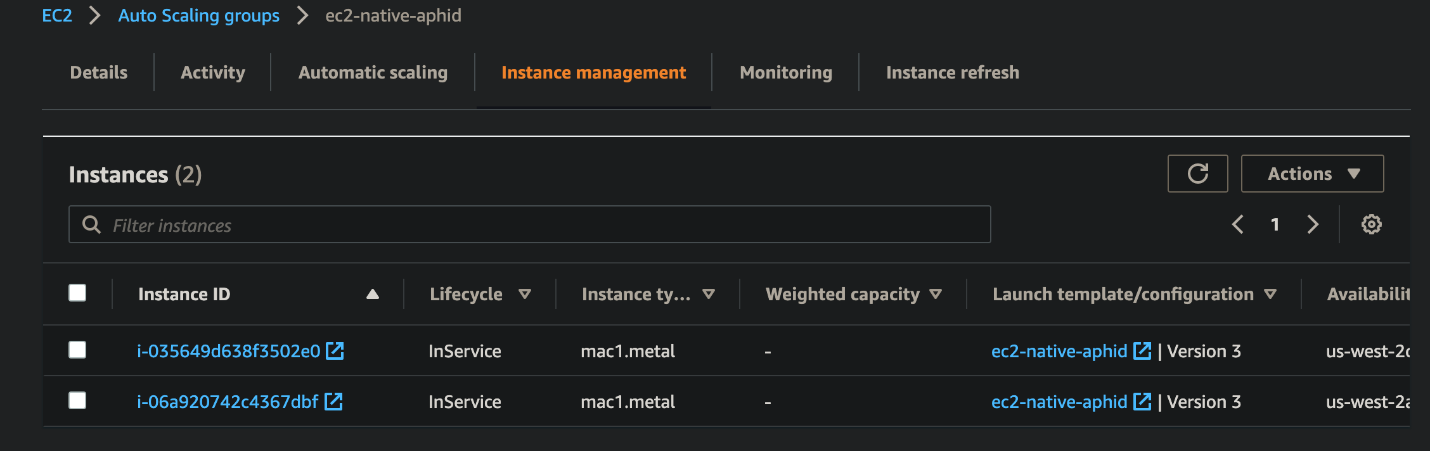Open the Auto Scaling groups breadcrumb link
Image resolution: width=1430 pixels, height=451 pixels.
click(x=199, y=16)
